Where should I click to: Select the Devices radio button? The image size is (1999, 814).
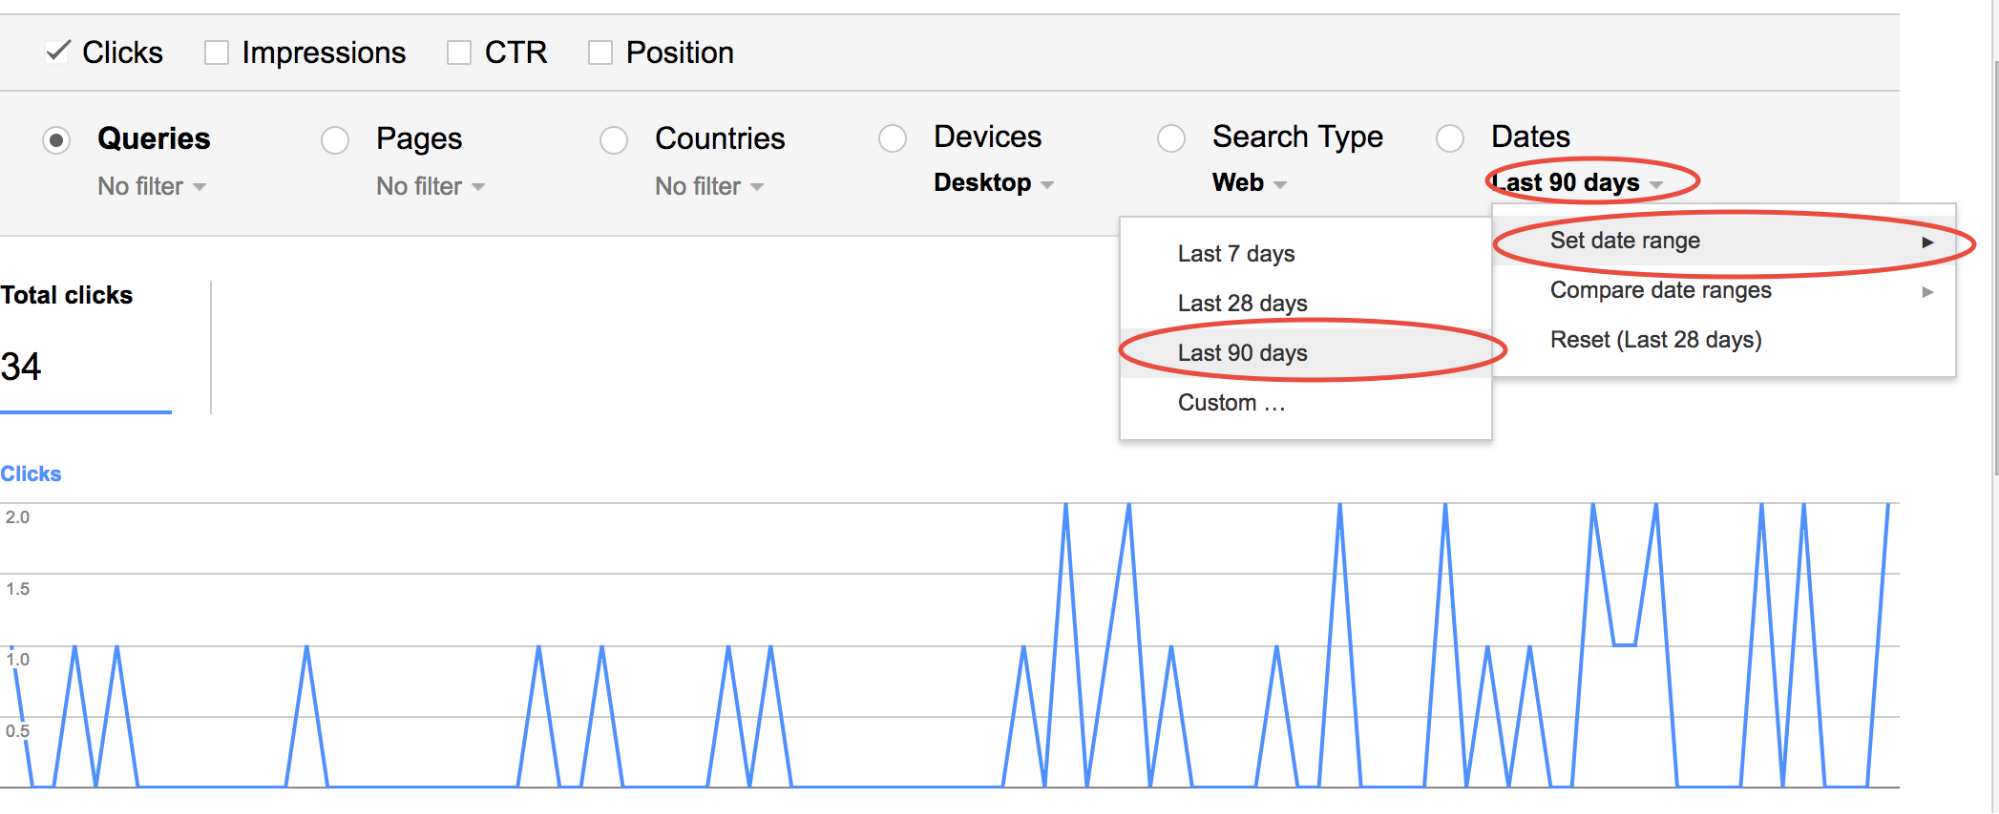[893, 138]
